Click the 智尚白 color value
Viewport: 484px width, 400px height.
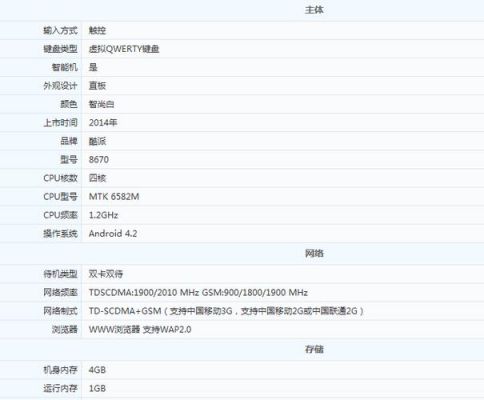[101, 104]
